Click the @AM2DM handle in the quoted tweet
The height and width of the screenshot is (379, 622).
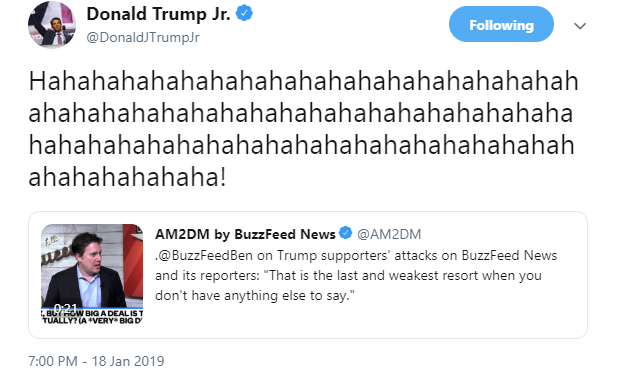389,234
